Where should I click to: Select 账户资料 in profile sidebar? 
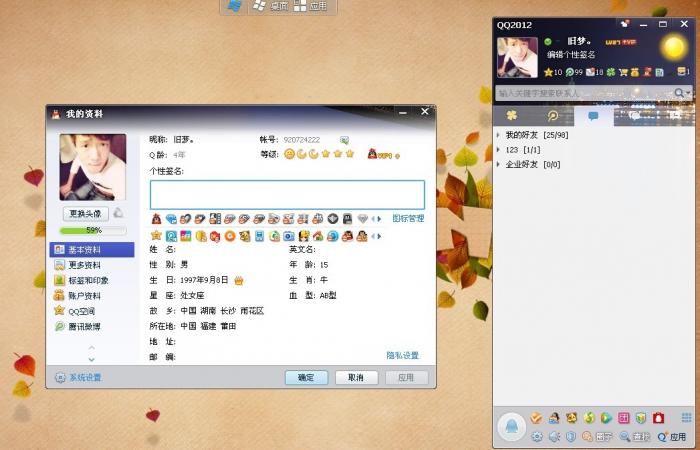click(92, 296)
